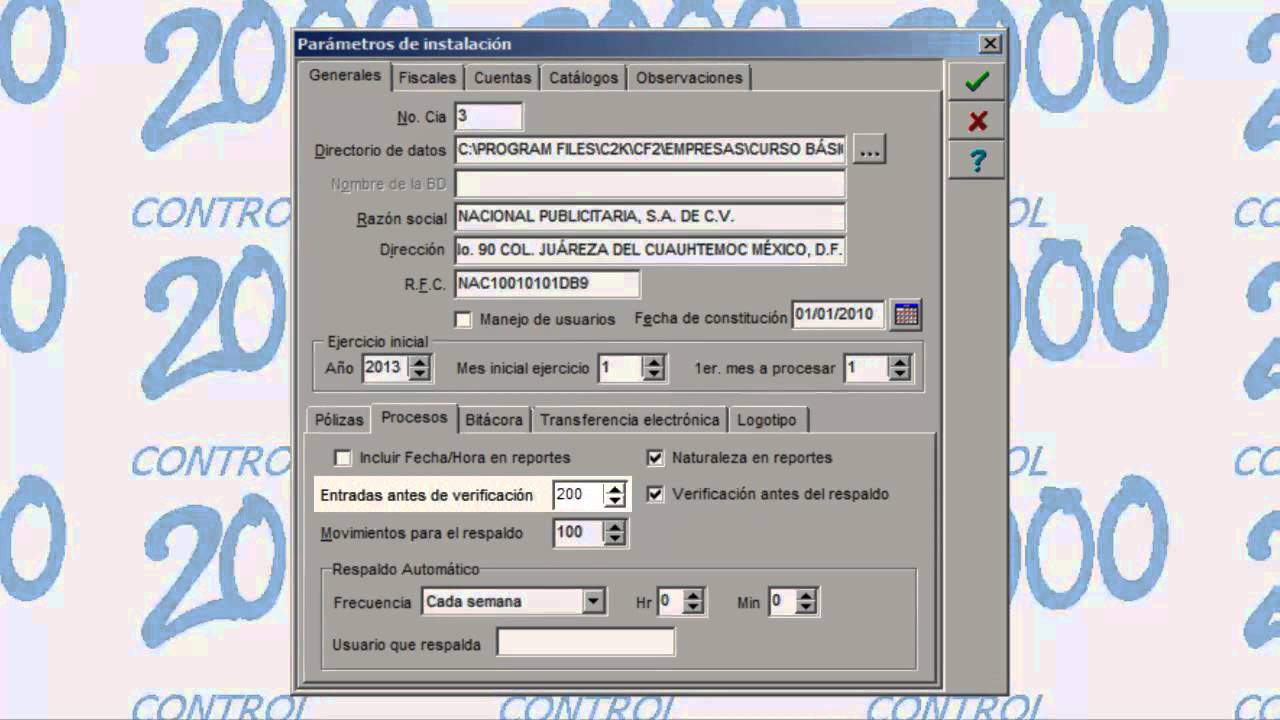Click Entradas antes de verificación spinner
This screenshot has height=720, width=1280.
(615, 495)
